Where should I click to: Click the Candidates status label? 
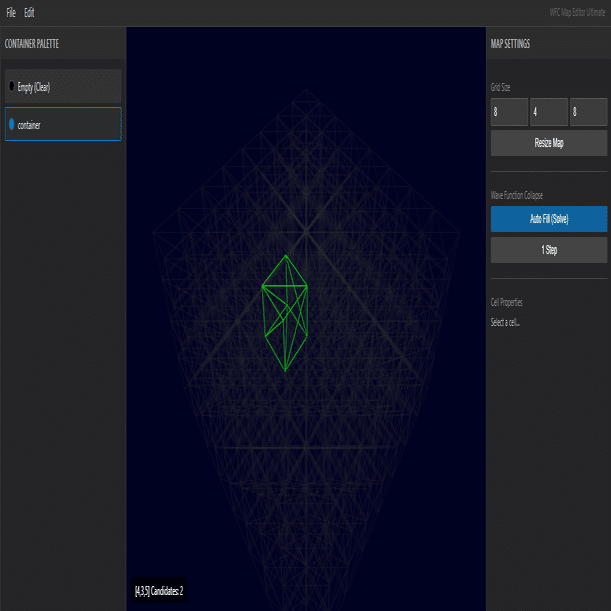[159, 591]
